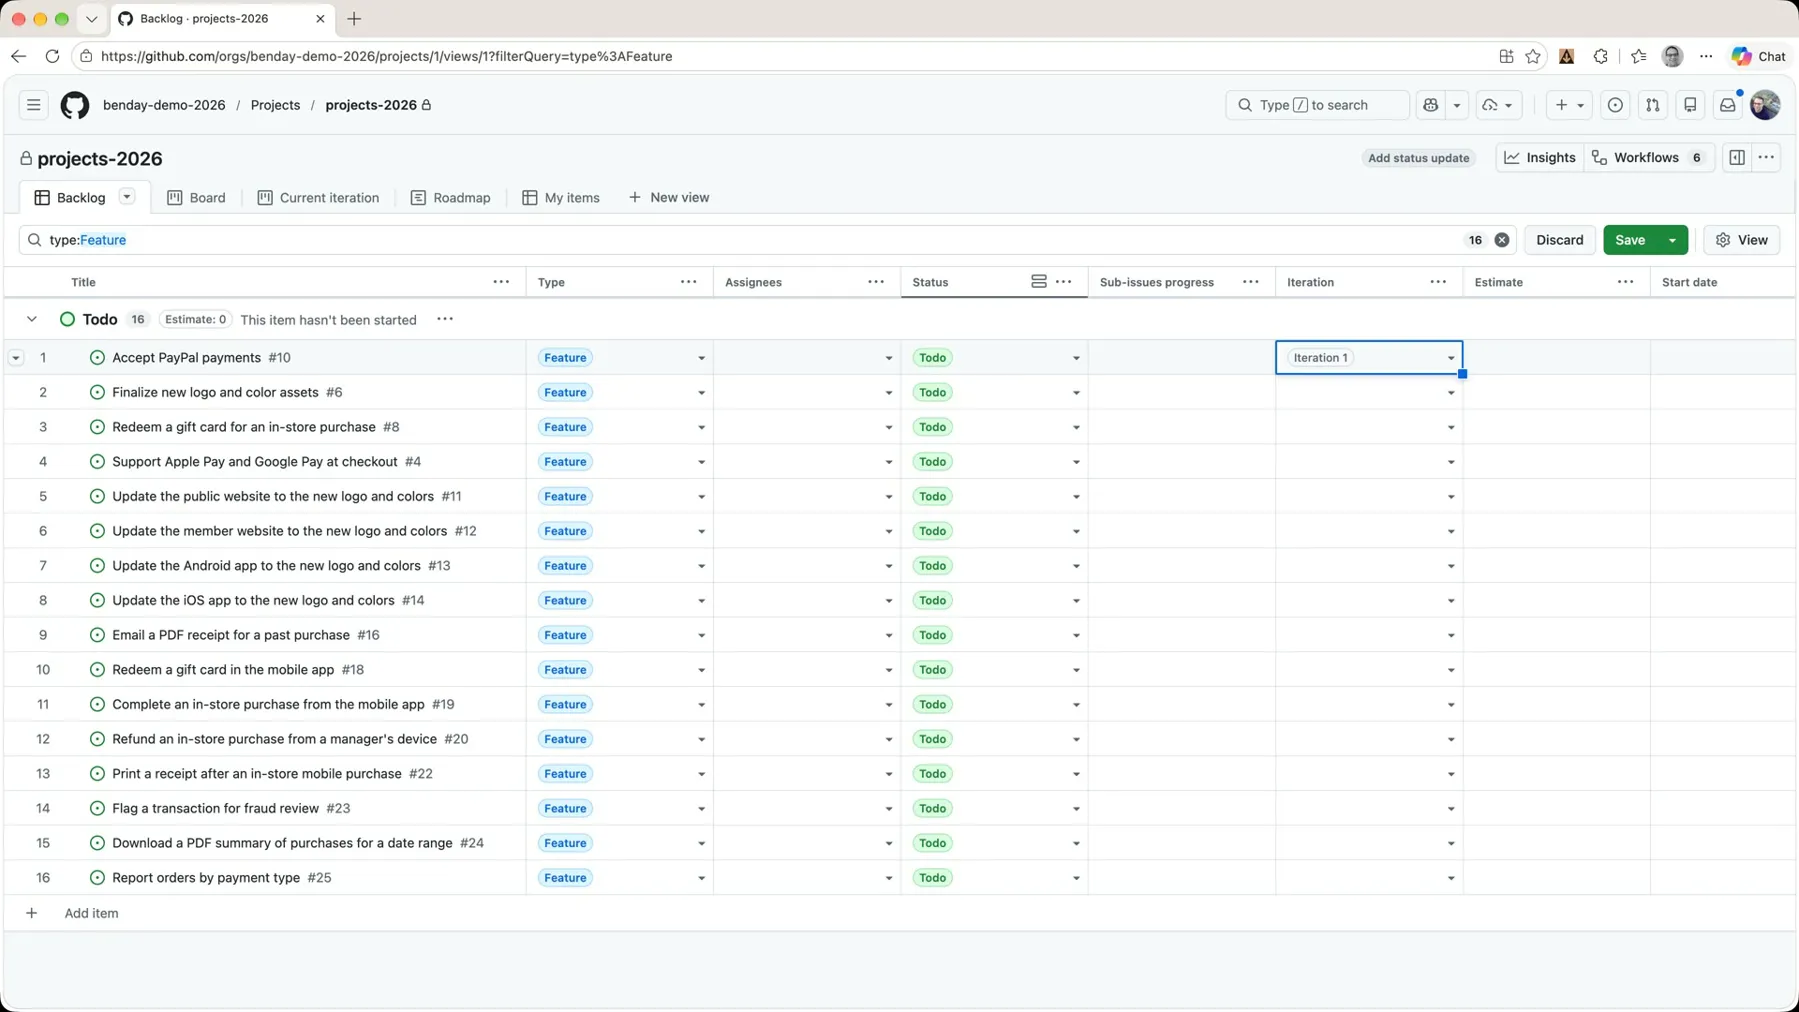Open the benday-demo-2026 breadcrumb link
1799x1012 pixels.
click(x=164, y=105)
